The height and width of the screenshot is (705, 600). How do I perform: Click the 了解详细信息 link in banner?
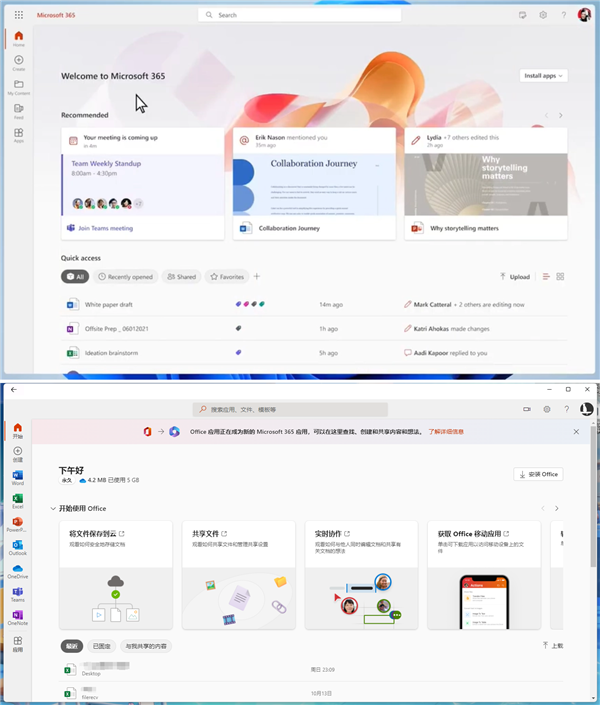[x=446, y=432]
